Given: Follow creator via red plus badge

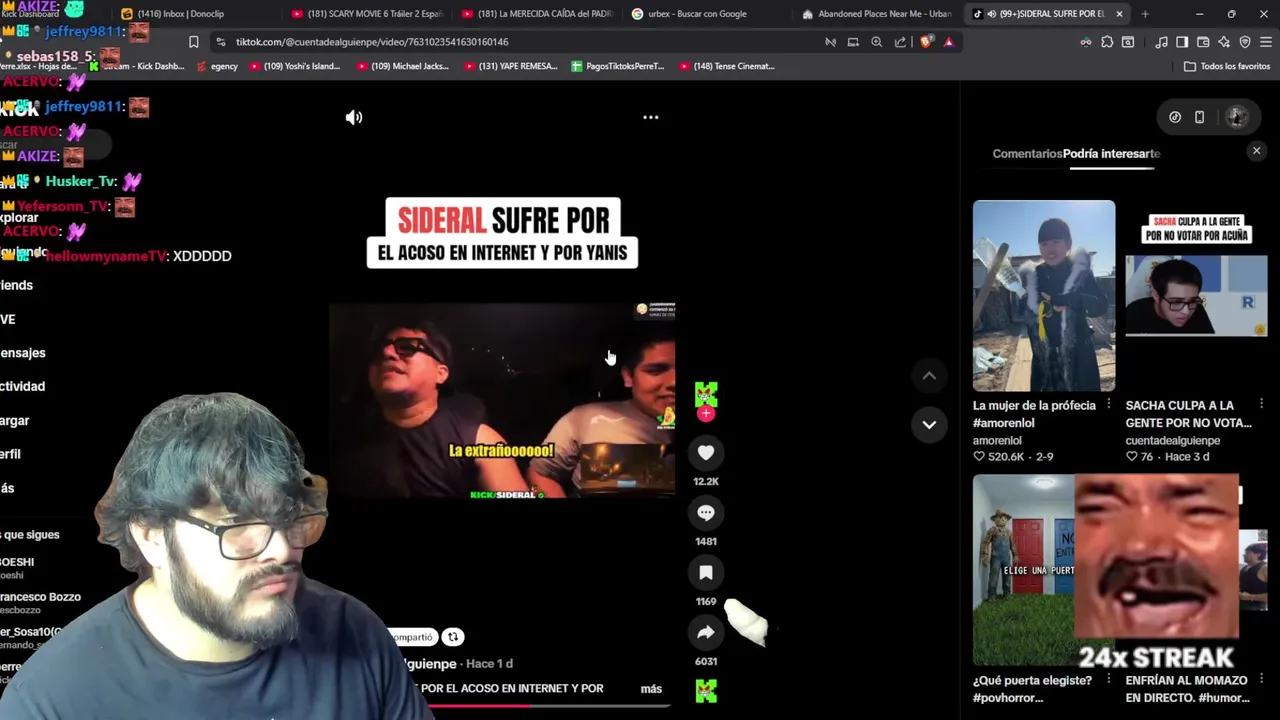Looking at the screenshot, I should (706, 413).
